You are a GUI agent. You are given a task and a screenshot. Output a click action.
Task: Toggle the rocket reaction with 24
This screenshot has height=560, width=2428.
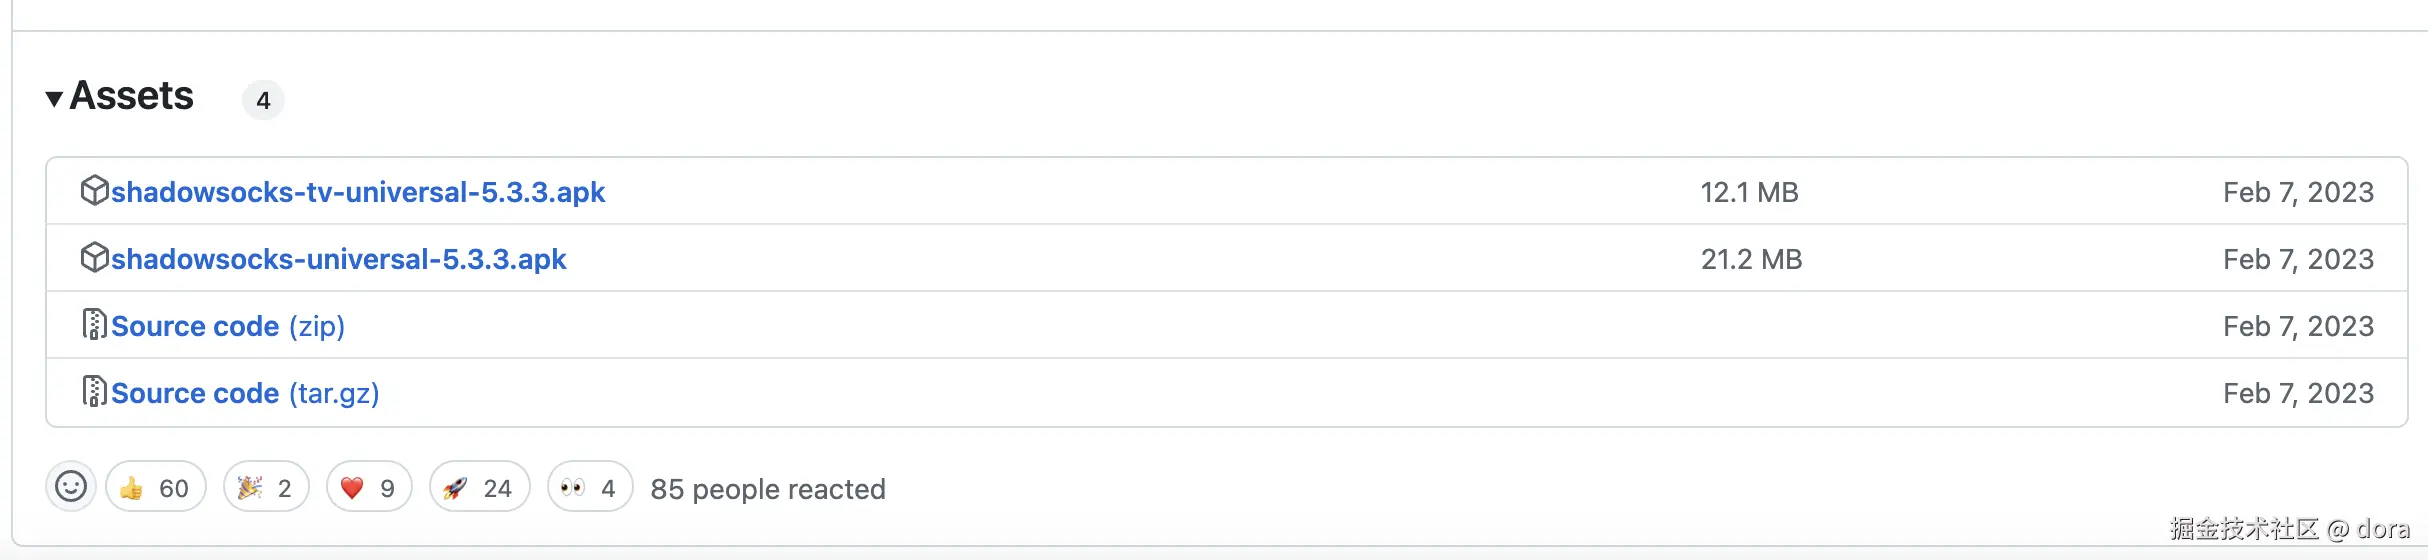pos(478,487)
